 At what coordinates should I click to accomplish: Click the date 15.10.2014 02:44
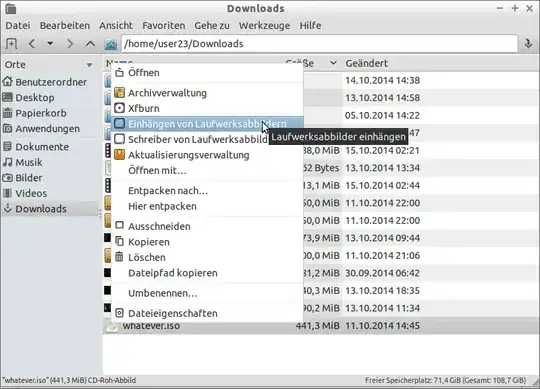382,186
